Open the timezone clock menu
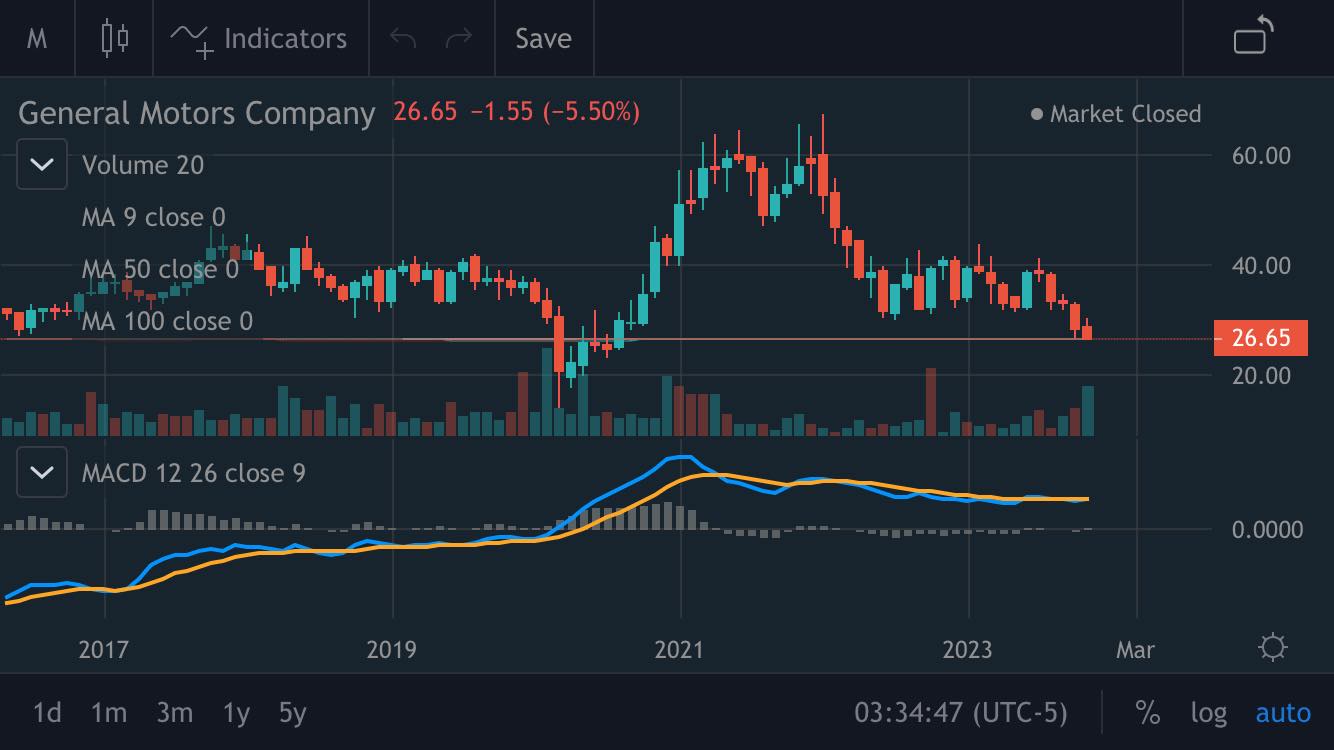1334x750 pixels. 960,713
